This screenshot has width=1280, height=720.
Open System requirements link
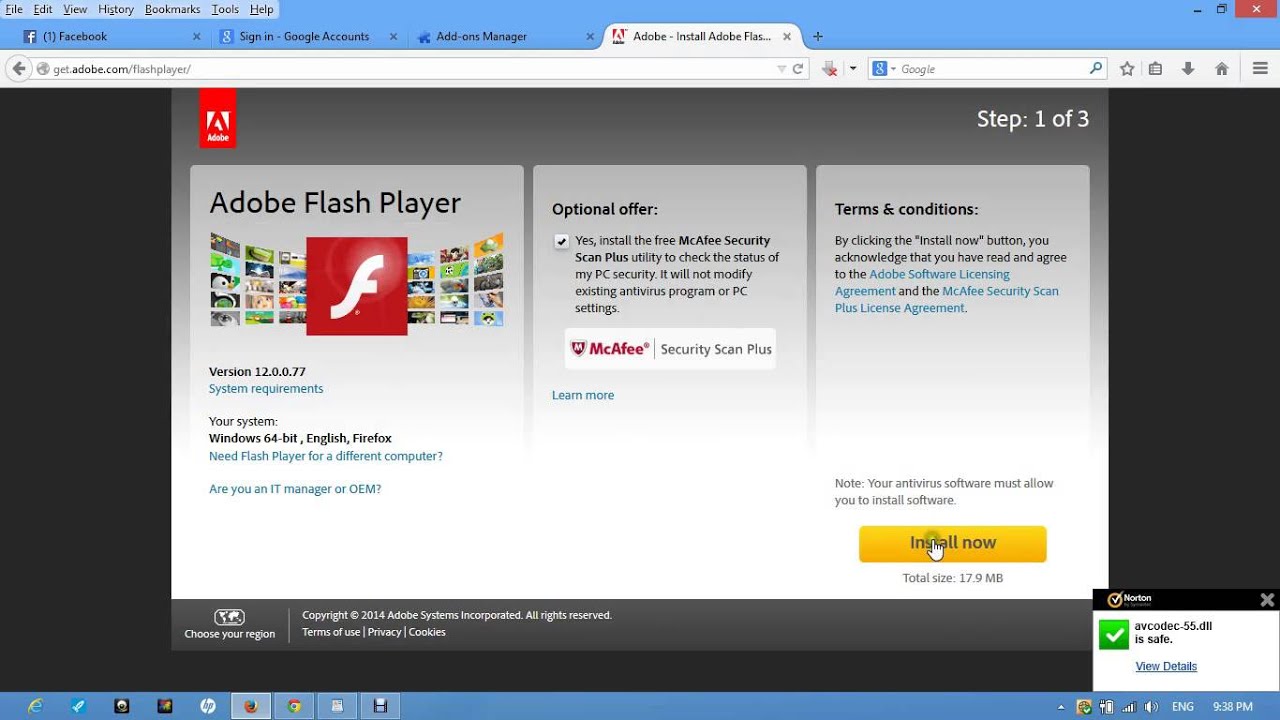click(266, 388)
